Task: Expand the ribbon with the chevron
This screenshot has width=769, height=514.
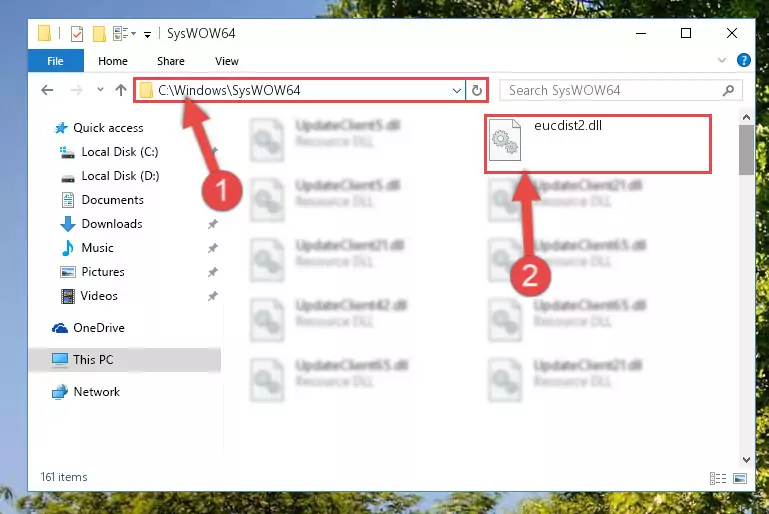Action: click(721, 60)
